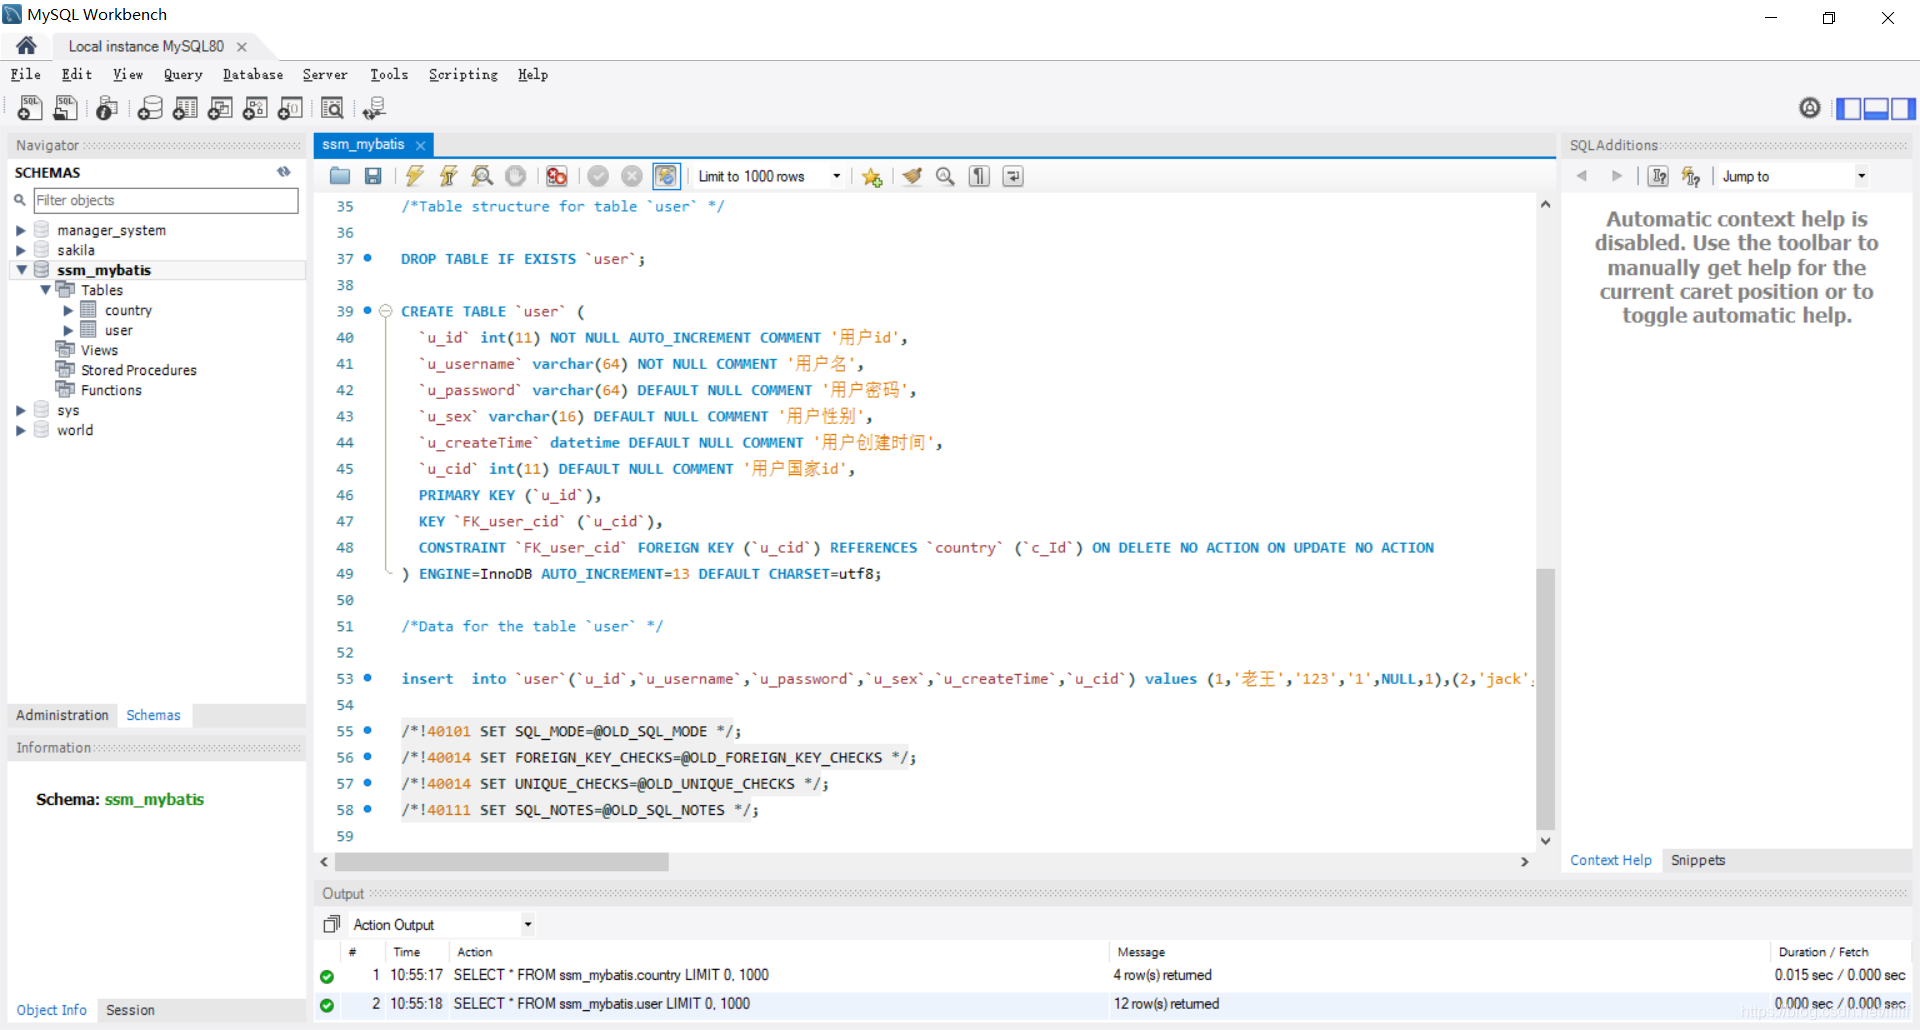Screen dimensions: 1920x1030
Task: Toggle word wrapping of long lines
Action: point(1013,176)
